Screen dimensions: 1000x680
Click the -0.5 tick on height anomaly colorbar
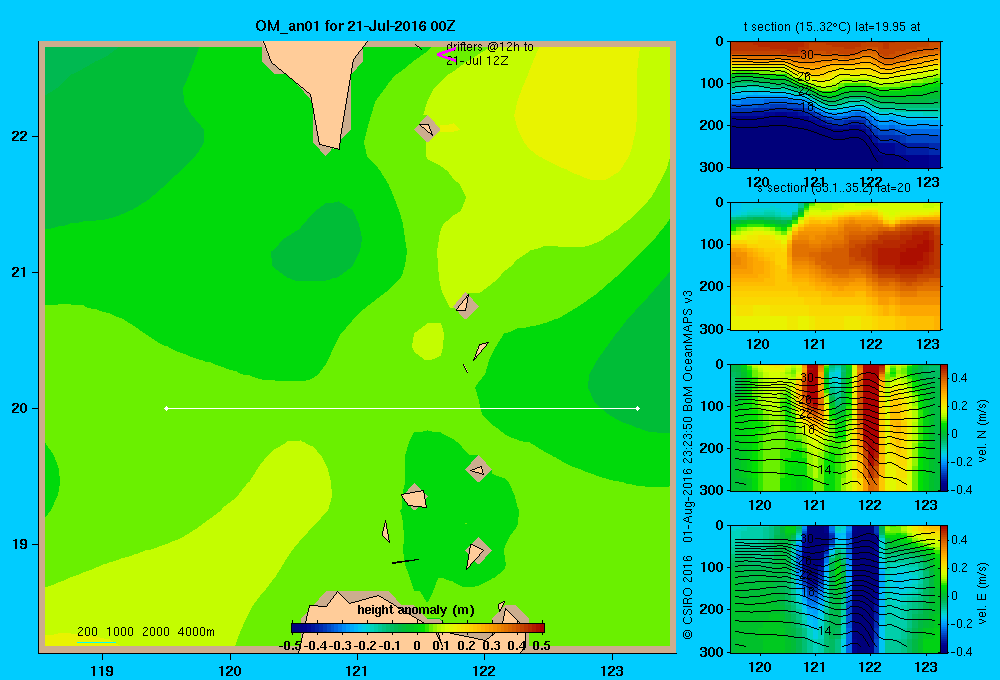(290, 646)
